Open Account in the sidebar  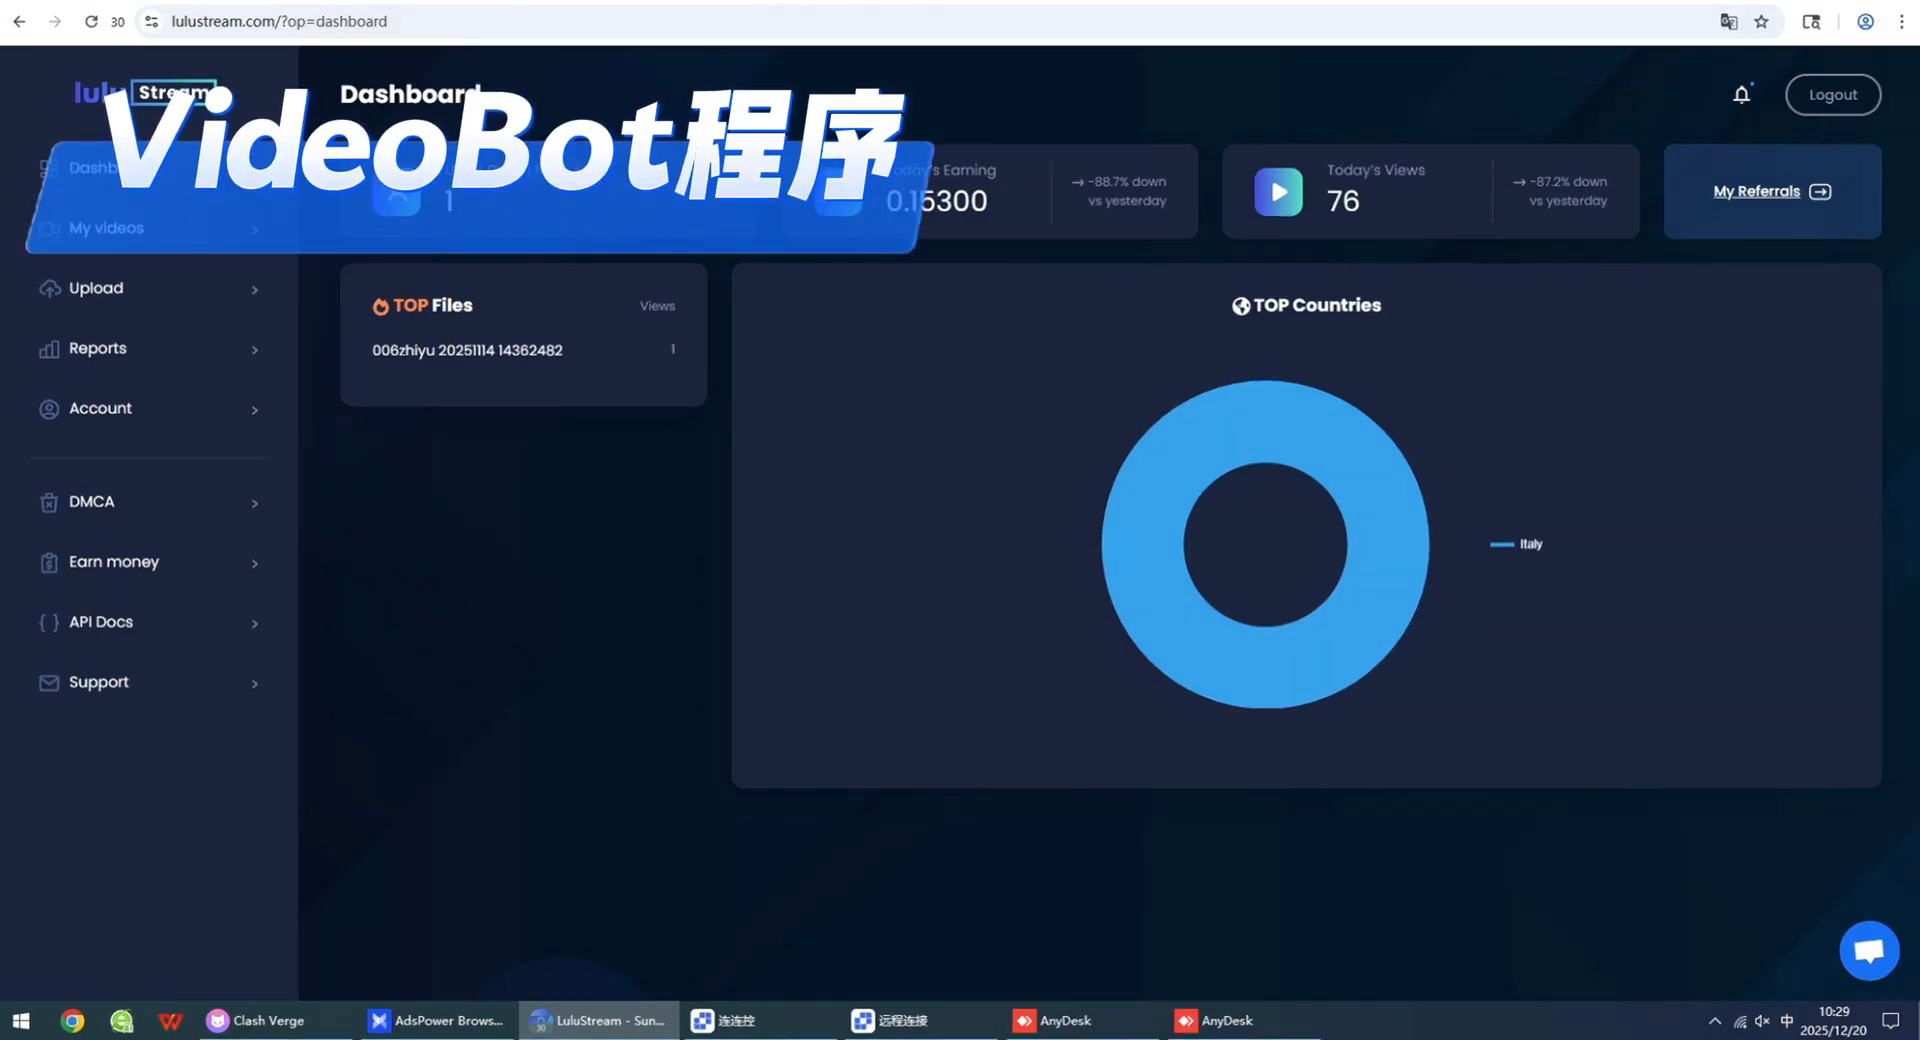click(148, 408)
